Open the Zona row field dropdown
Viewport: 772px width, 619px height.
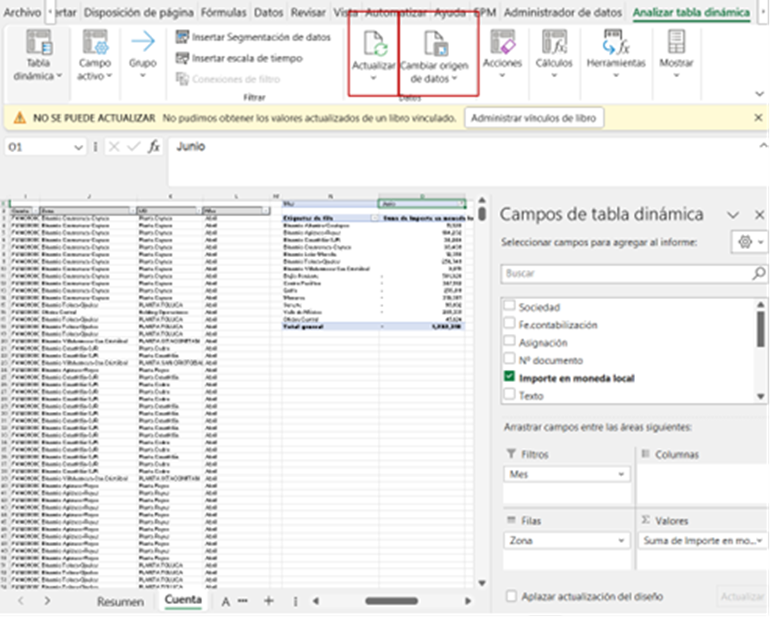point(621,541)
